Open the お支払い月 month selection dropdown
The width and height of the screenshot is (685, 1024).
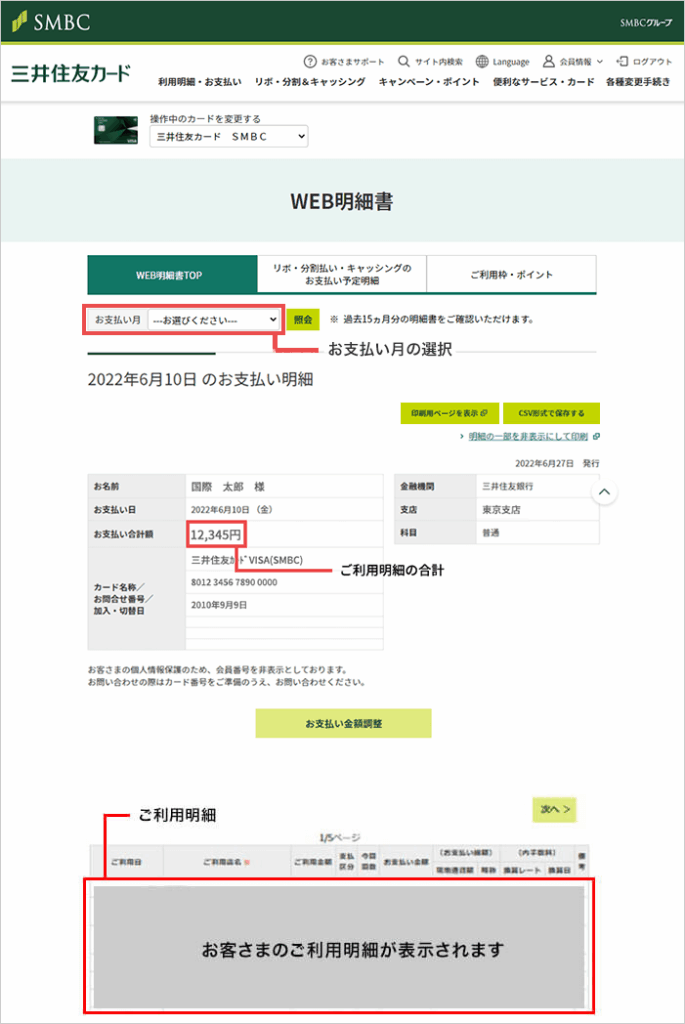point(213,320)
